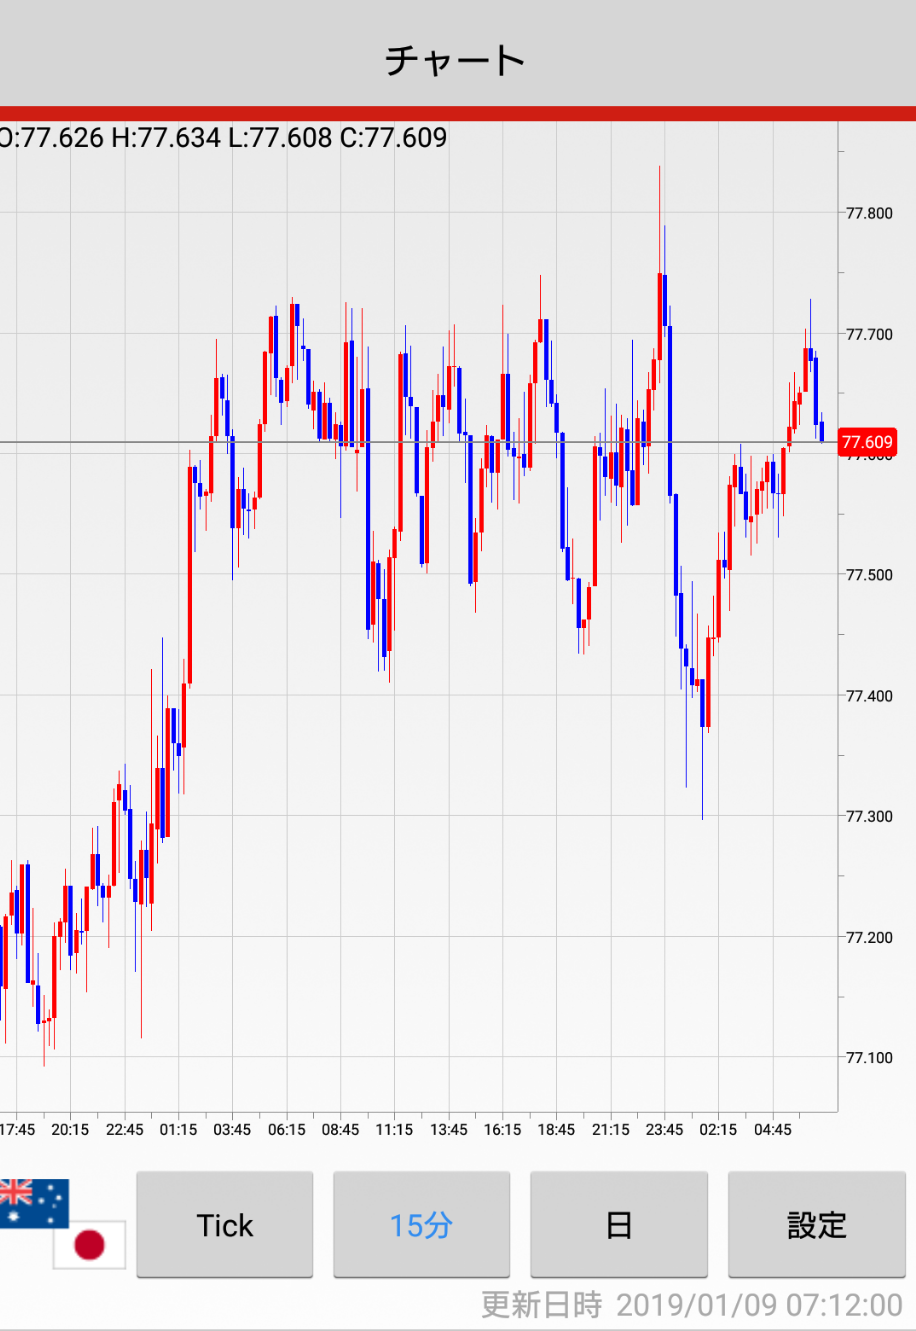Click the 01:15 time axis marker

click(178, 1129)
